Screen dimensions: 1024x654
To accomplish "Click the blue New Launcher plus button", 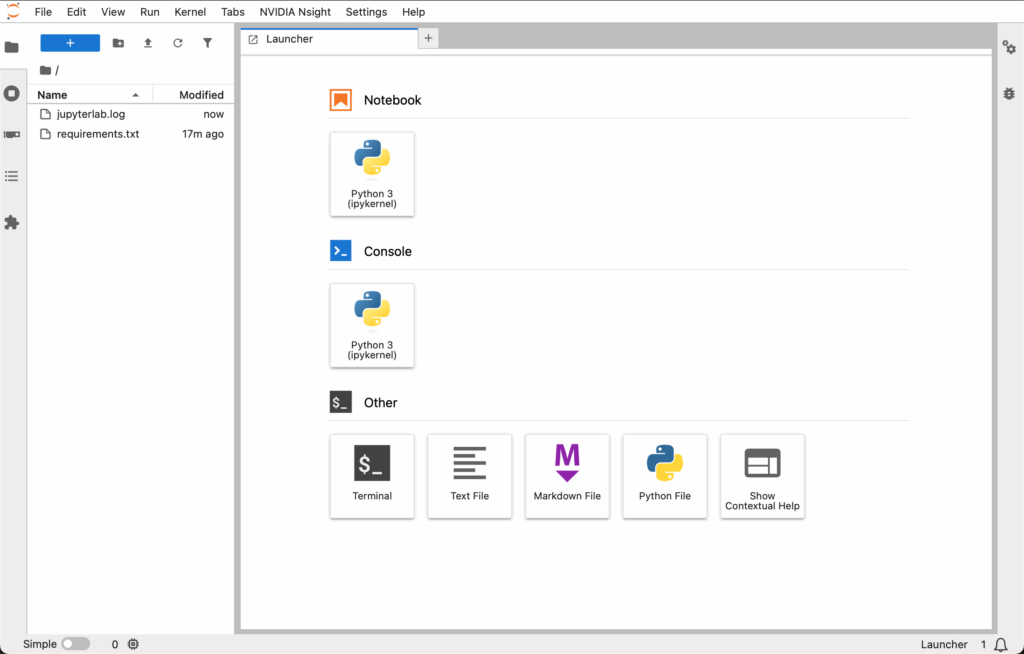I will (x=70, y=43).
